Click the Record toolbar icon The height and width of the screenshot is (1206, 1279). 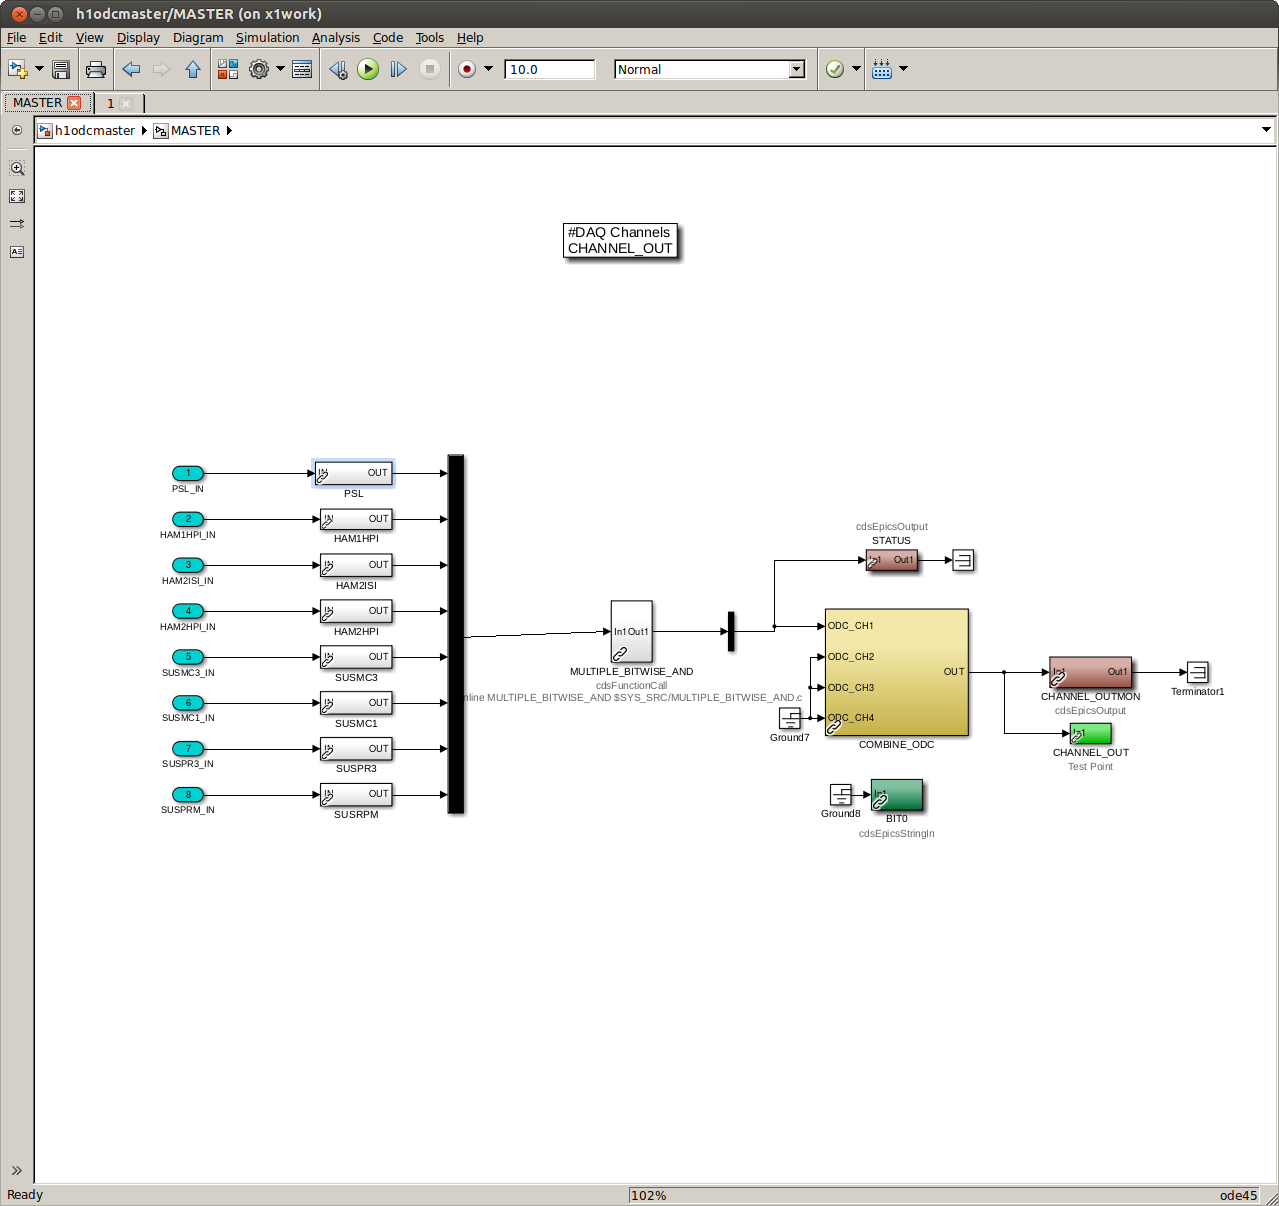pos(467,69)
